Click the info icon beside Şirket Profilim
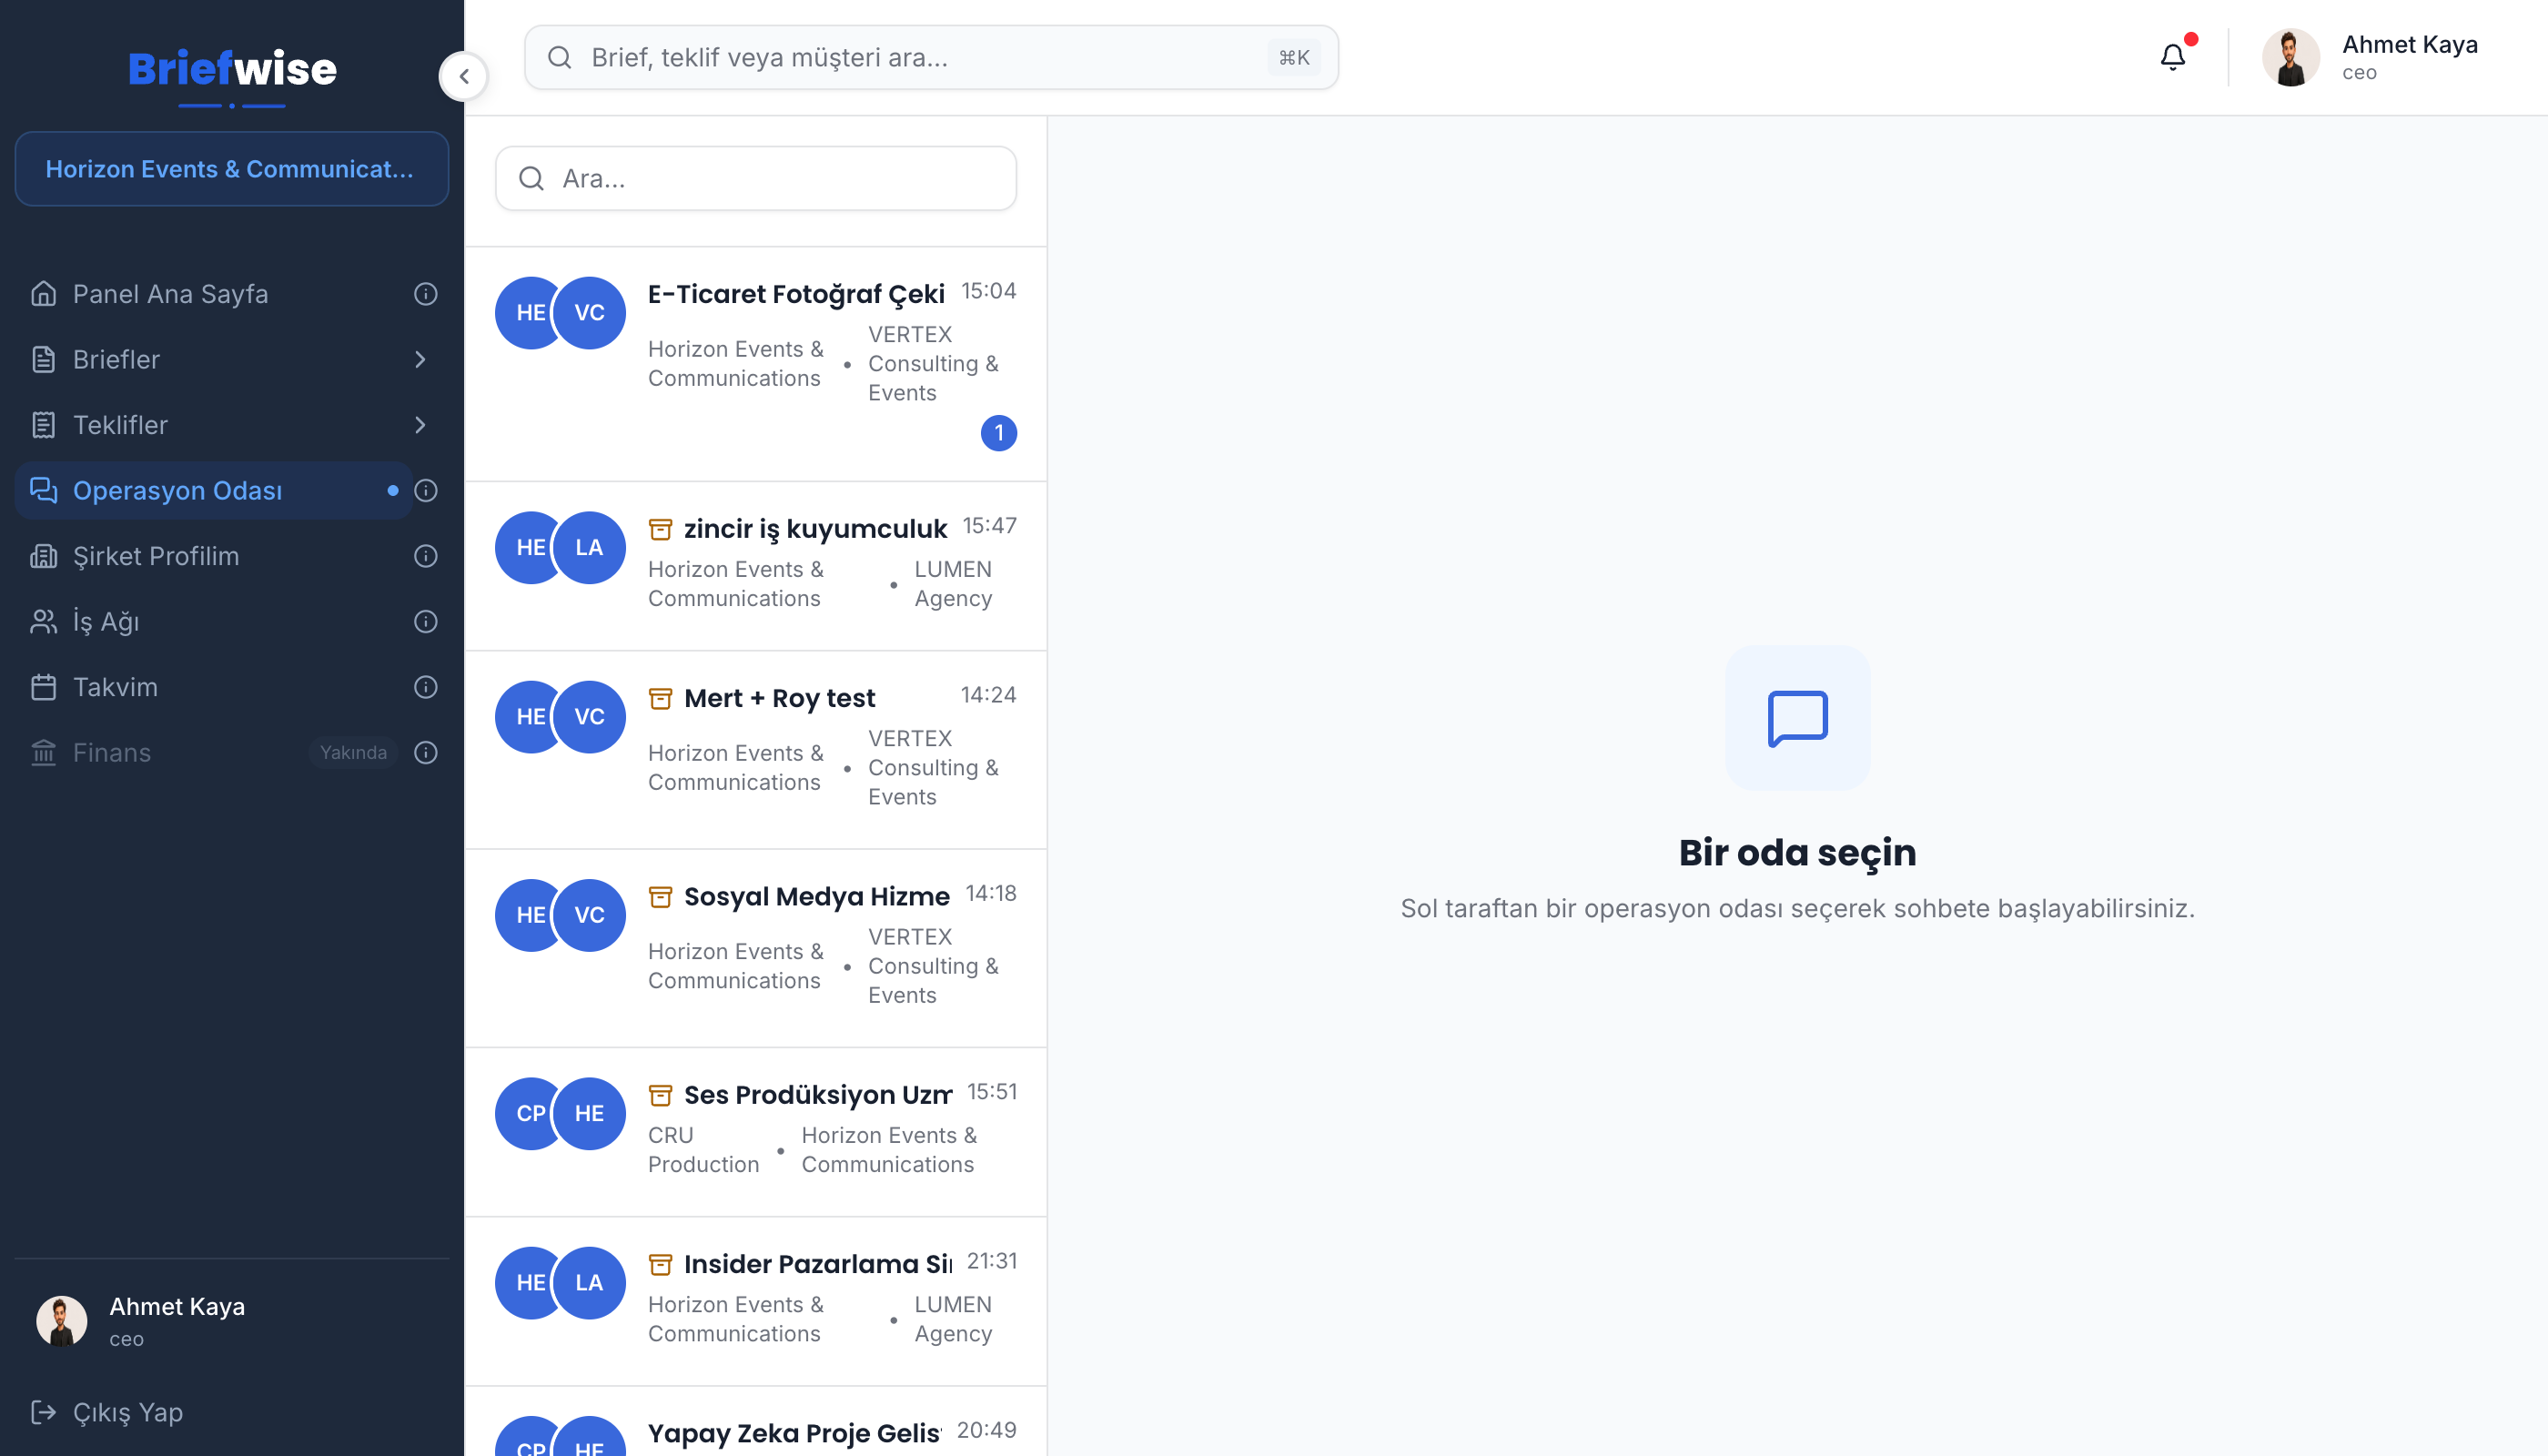The width and height of the screenshot is (2548, 1456). click(x=426, y=556)
